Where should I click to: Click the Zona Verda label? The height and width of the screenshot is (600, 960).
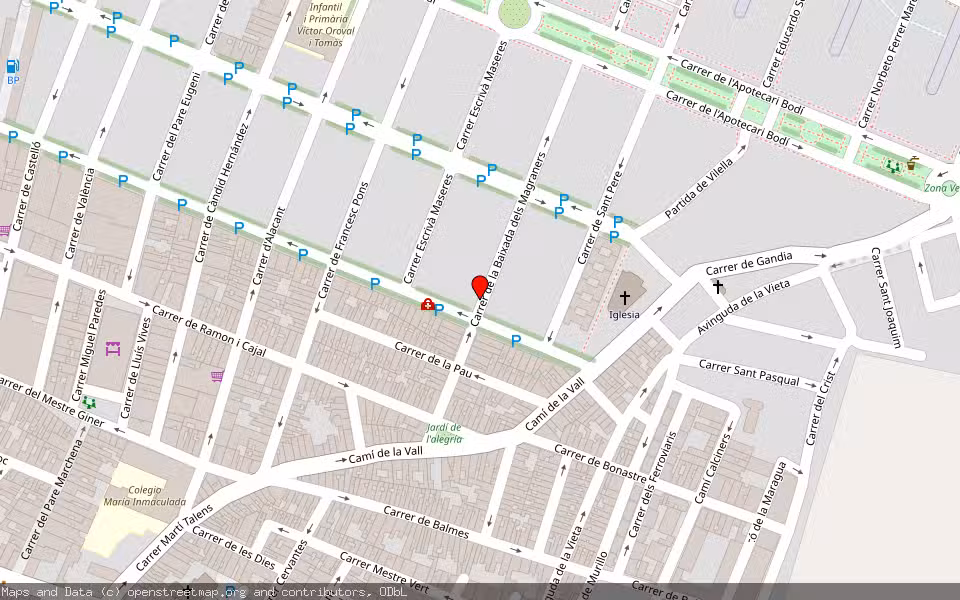click(940, 186)
